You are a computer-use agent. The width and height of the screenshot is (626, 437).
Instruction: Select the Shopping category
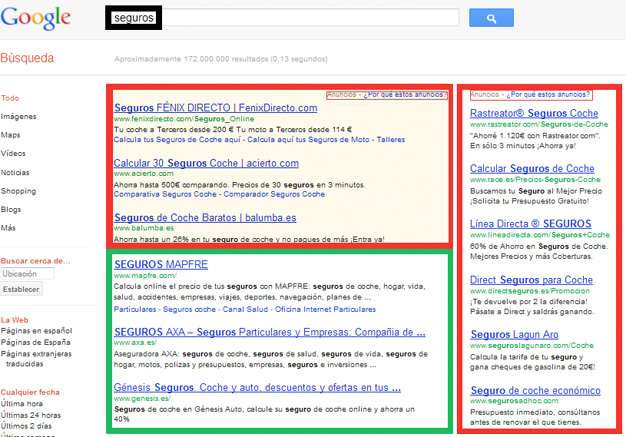(18, 191)
